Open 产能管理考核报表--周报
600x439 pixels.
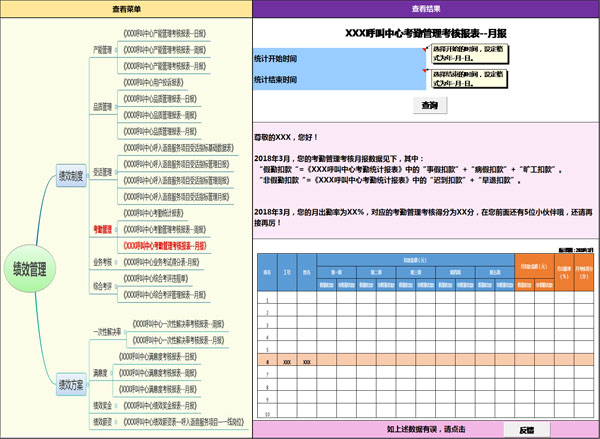click(165, 50)
